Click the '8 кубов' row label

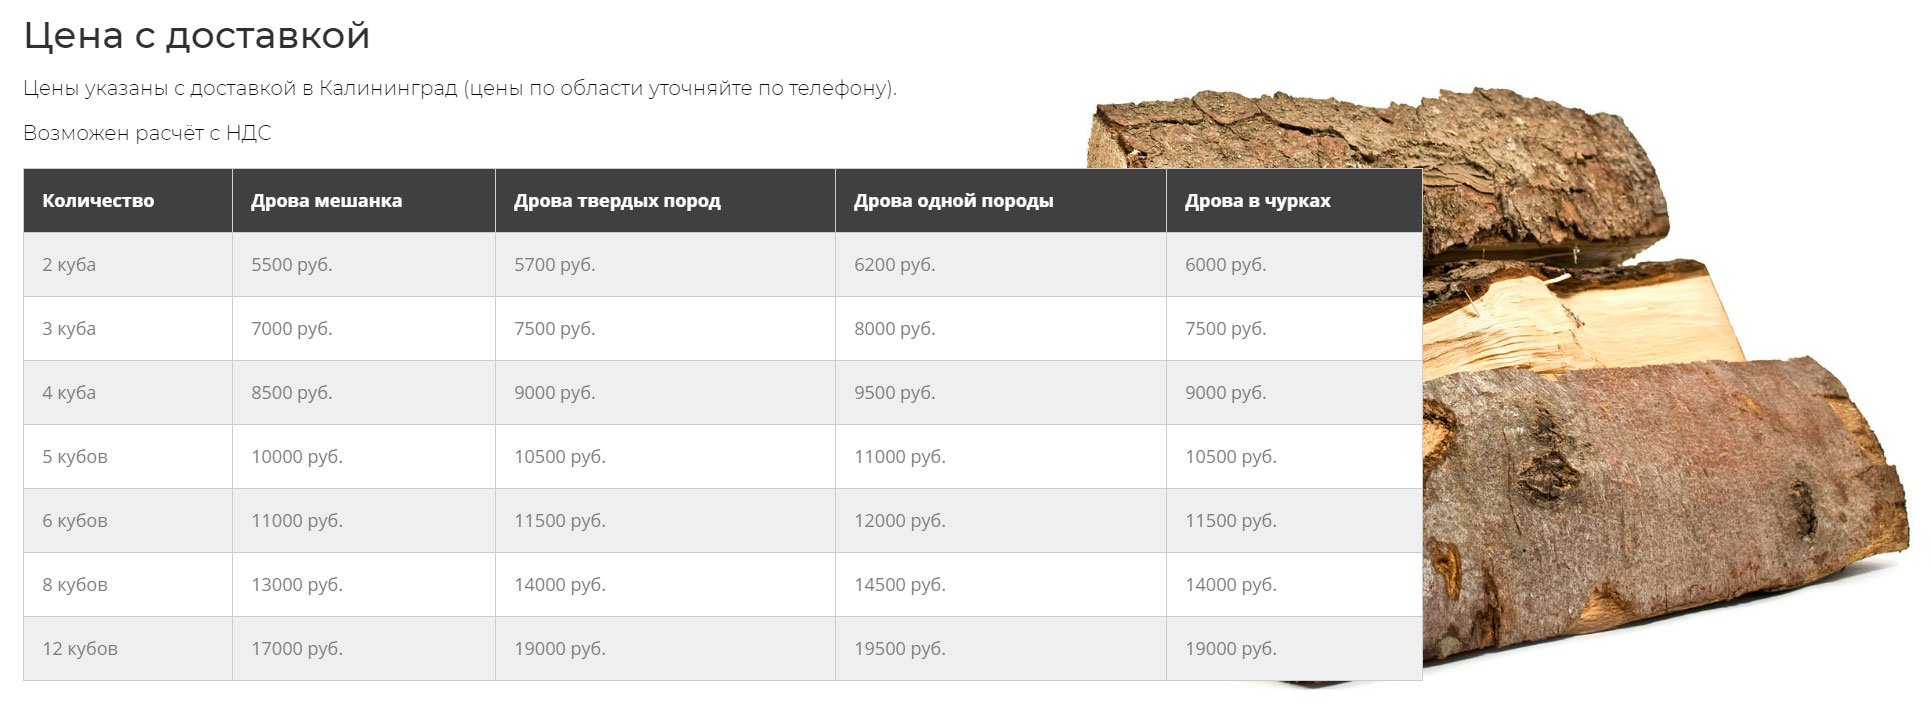pyautogui.click(x=128, y=585)
